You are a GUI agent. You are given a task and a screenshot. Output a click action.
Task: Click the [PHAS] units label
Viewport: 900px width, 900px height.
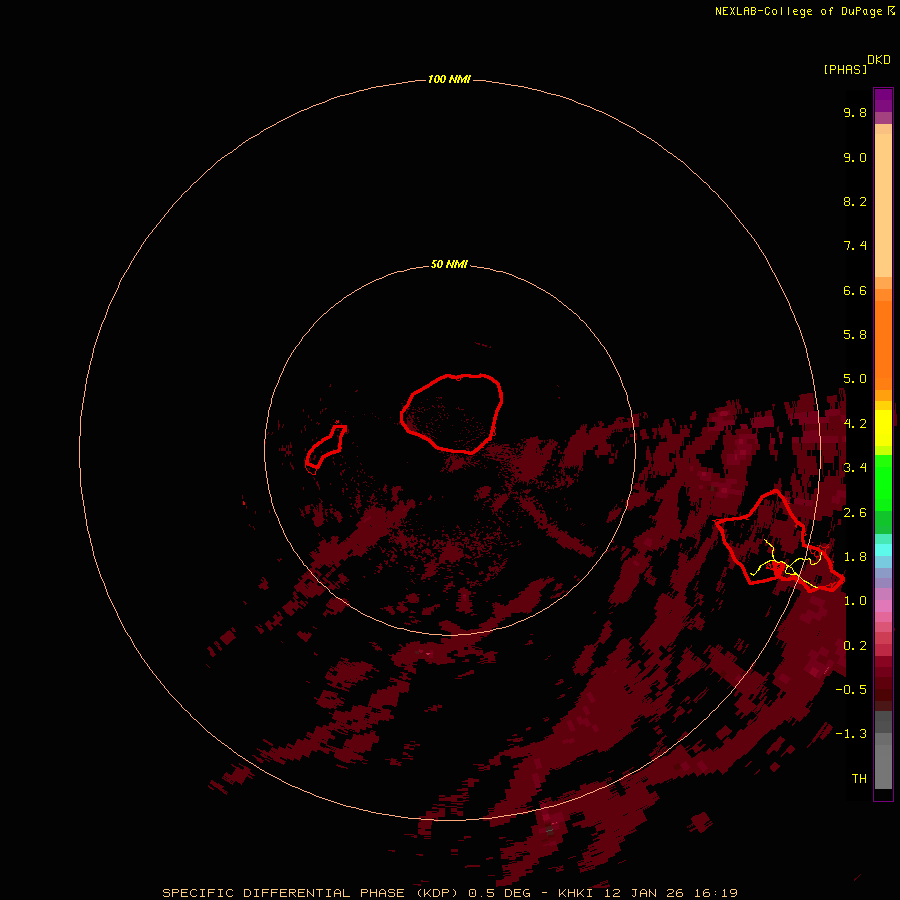coord(845,69)
